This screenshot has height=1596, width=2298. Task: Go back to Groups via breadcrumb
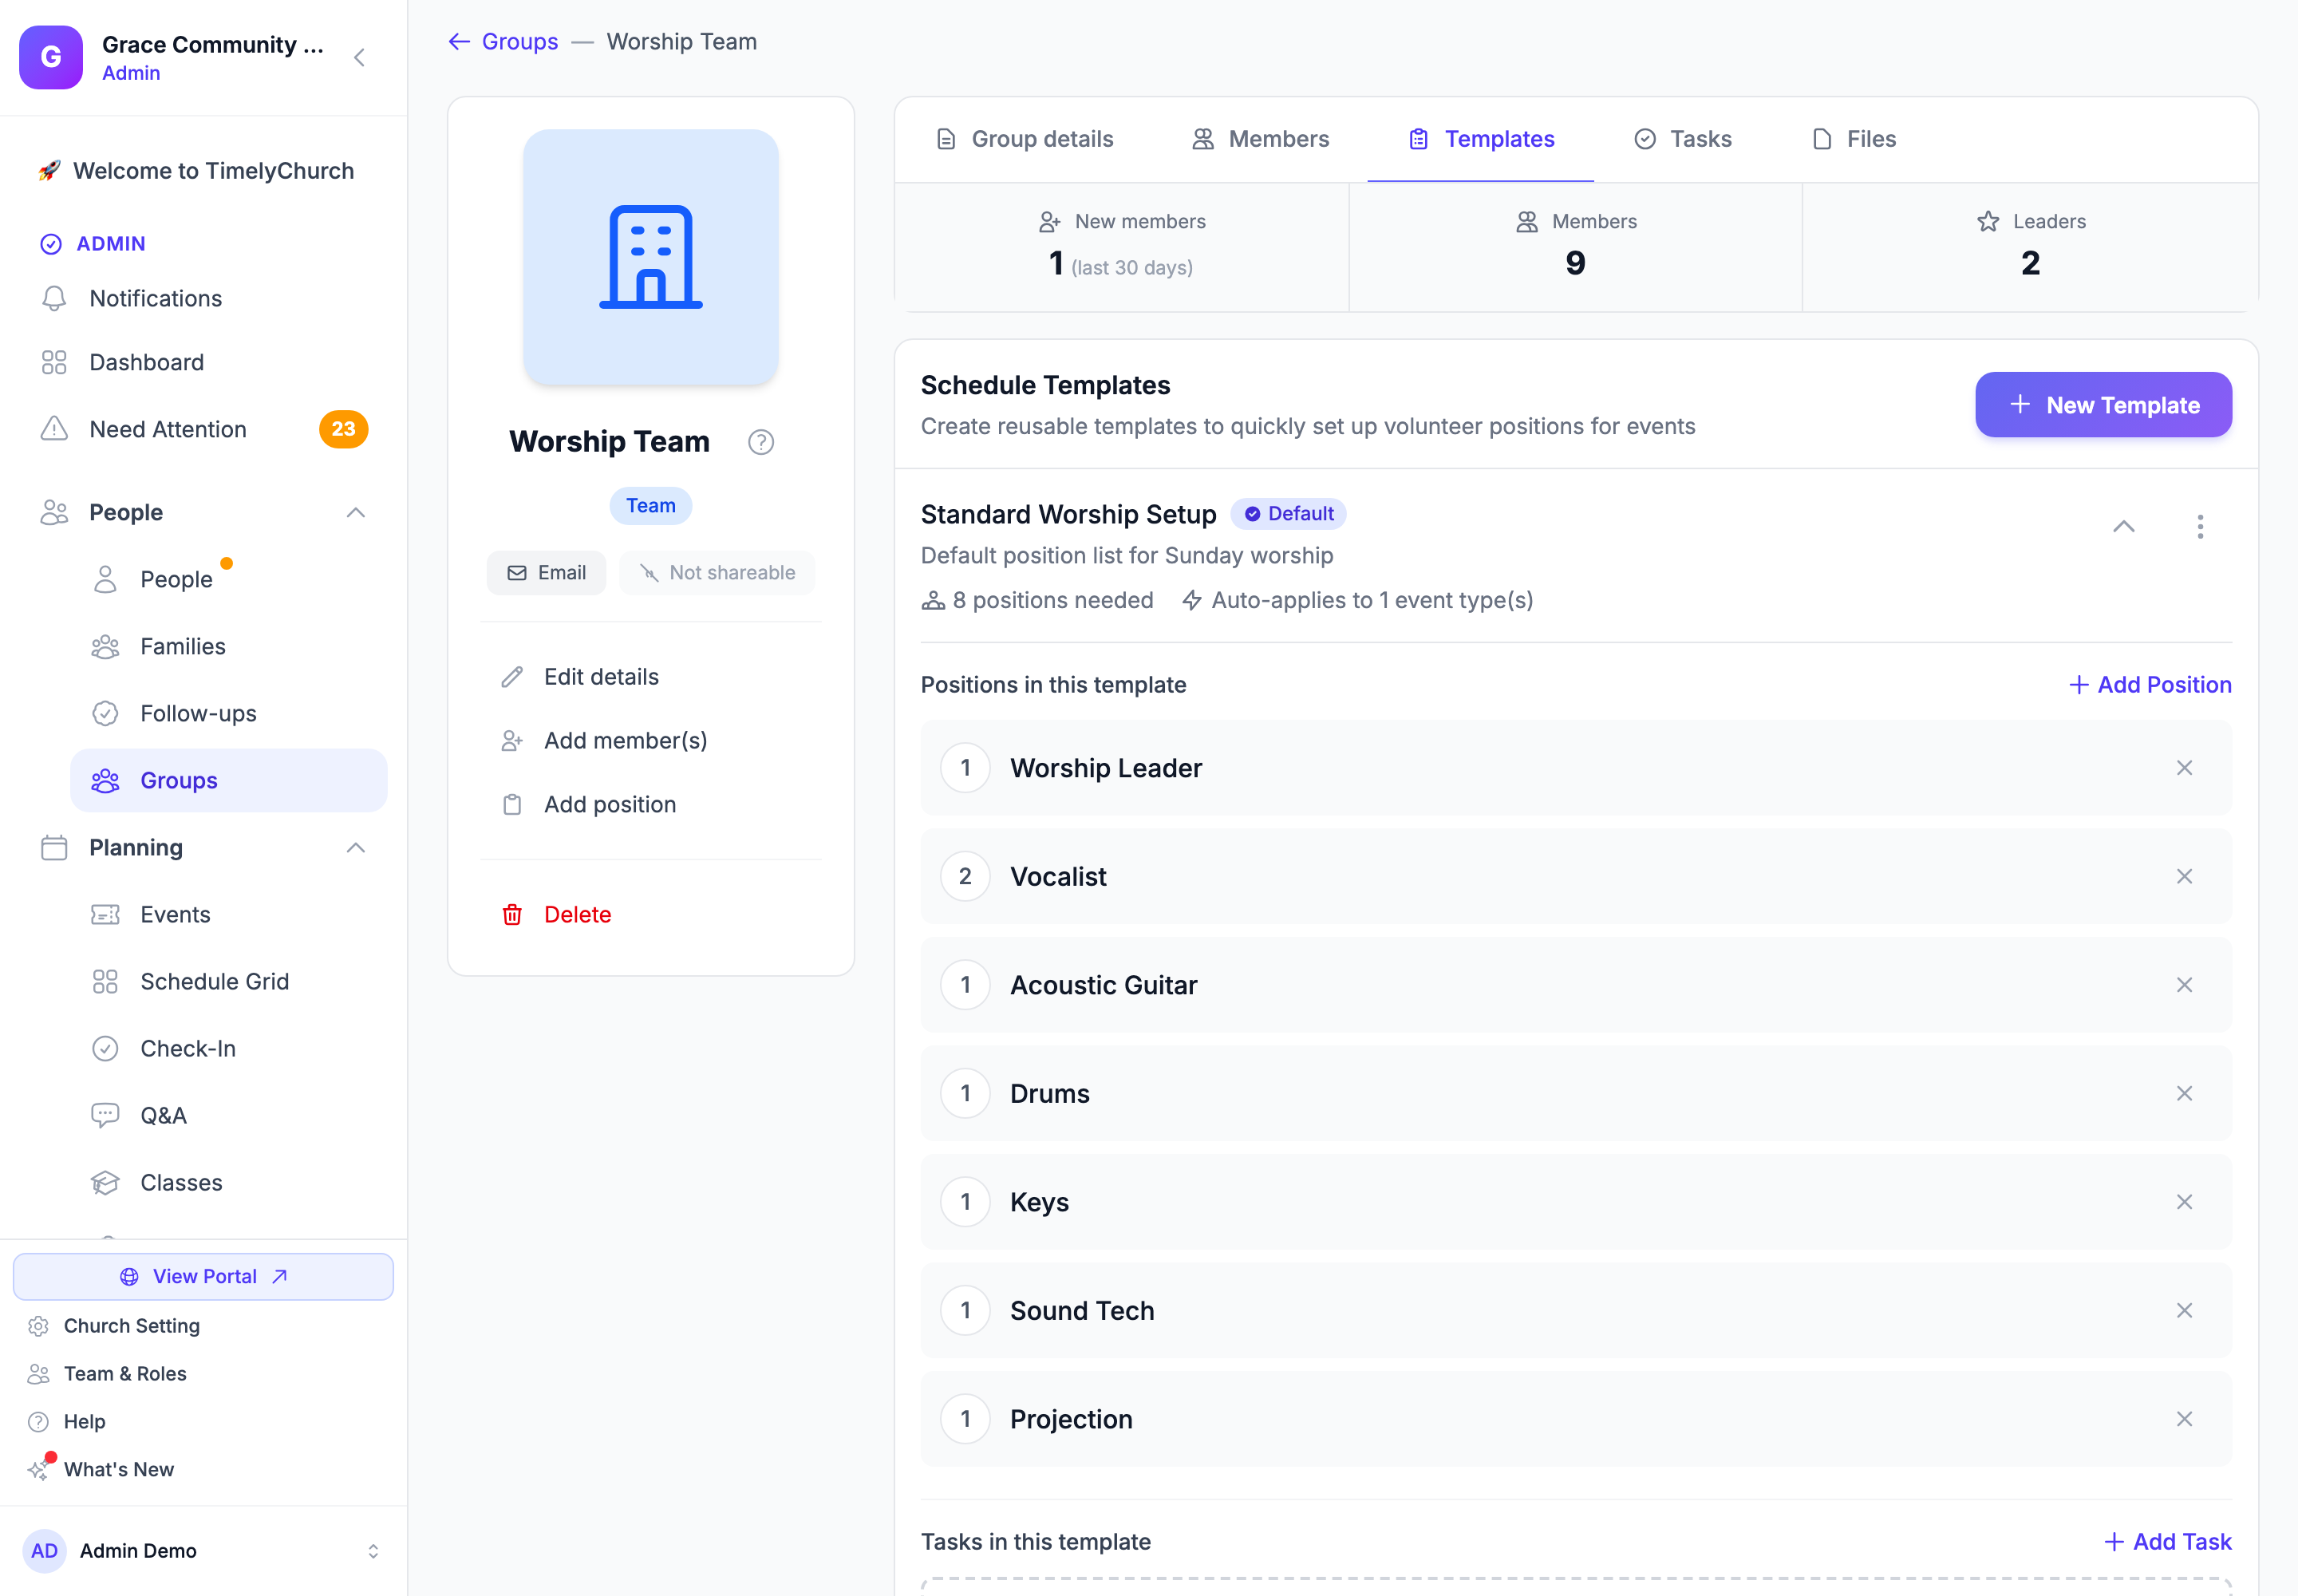(x=504, y=42)
